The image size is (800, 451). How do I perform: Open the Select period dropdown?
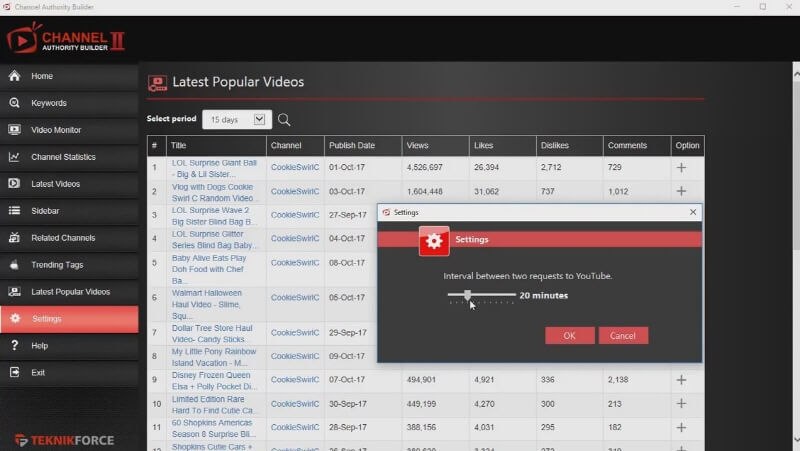point(237,119)
